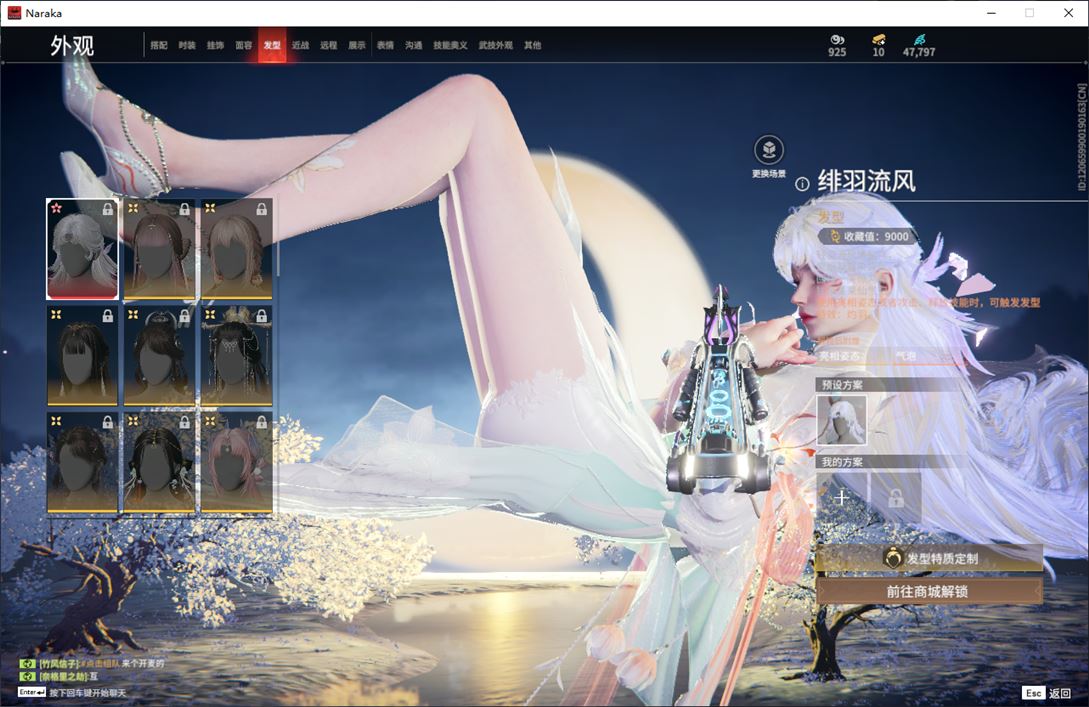Screen dimensions: 1089x707
Task: Open the 远程 ranged tab
Action: click(x=329, y=45)
